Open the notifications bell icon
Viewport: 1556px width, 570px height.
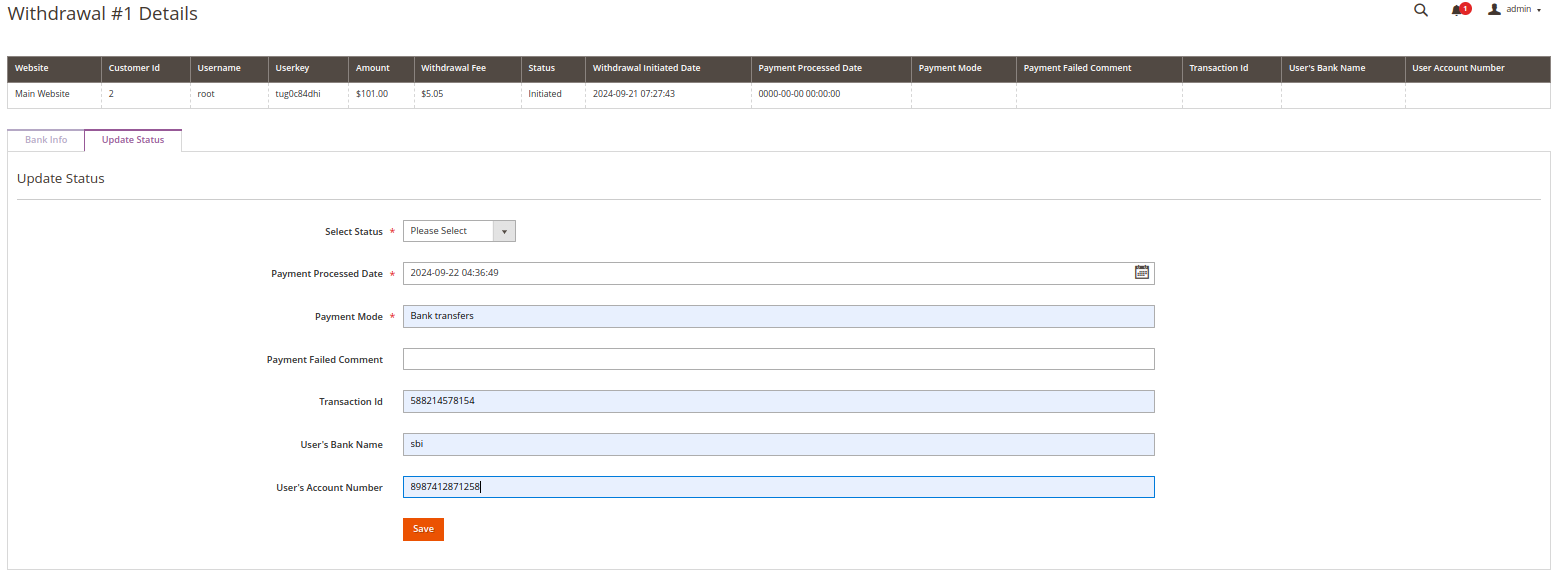[1458, 10]
